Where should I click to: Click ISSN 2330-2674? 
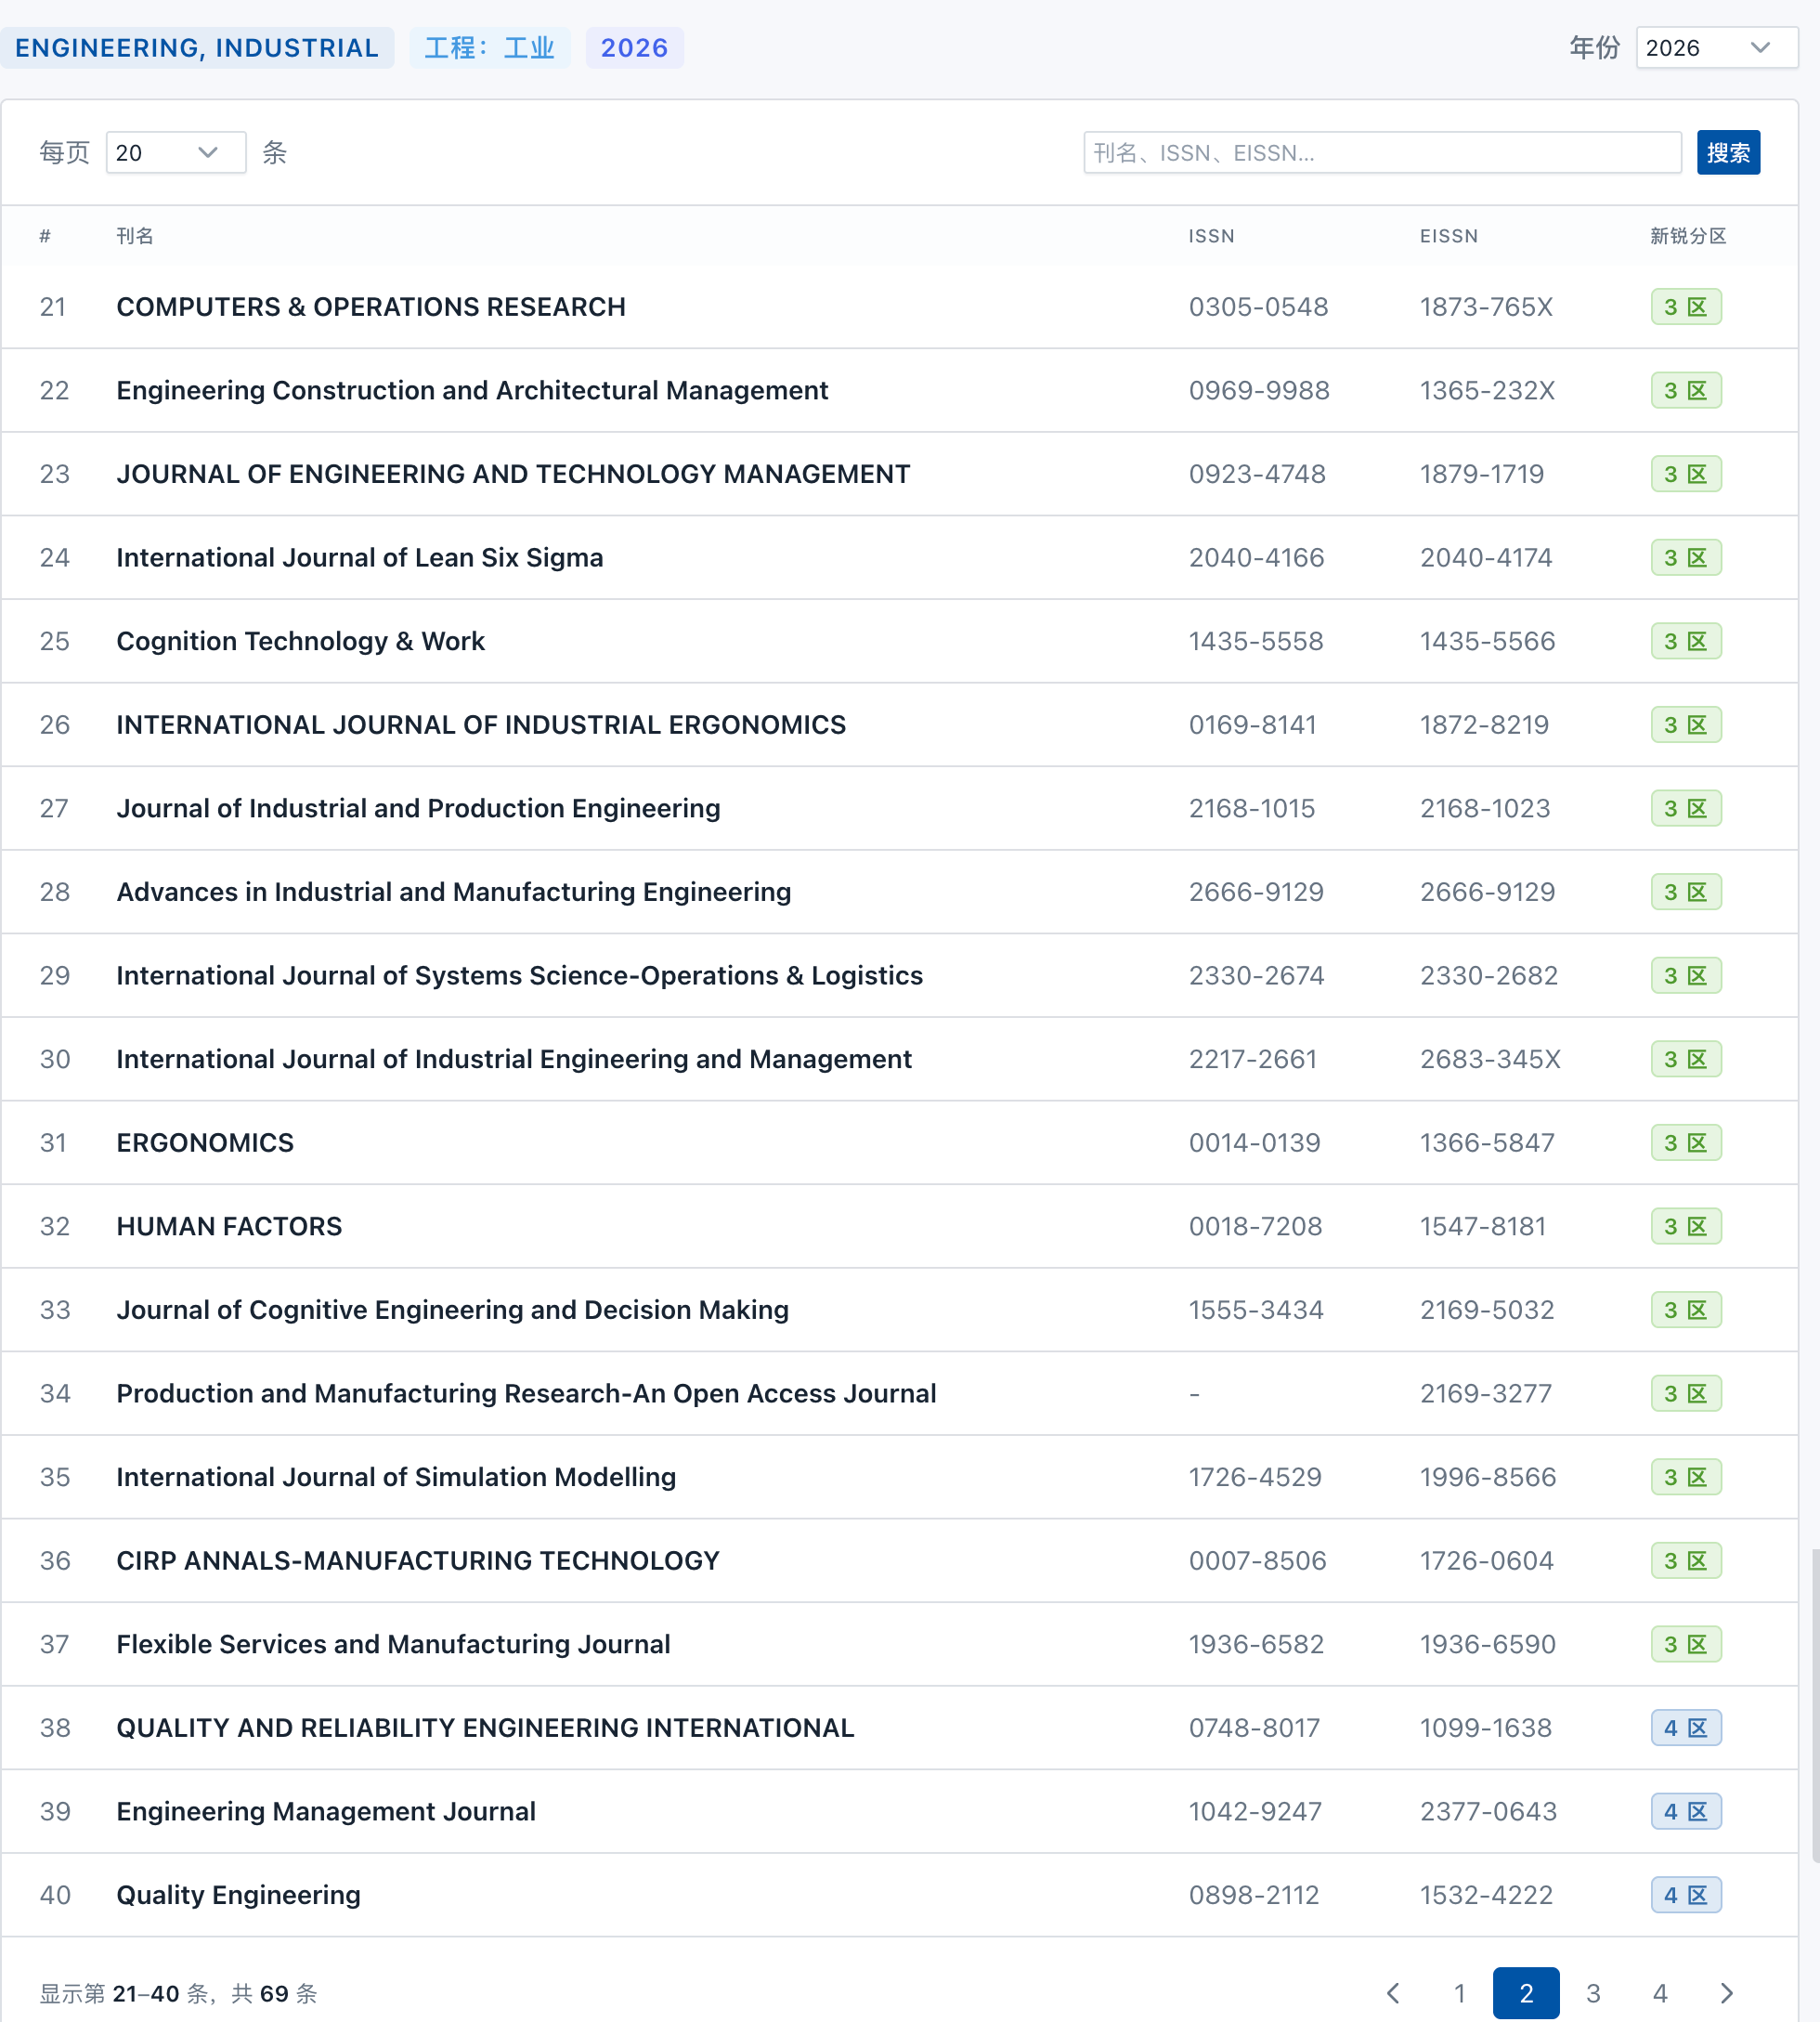click(x=1256, y=976)
